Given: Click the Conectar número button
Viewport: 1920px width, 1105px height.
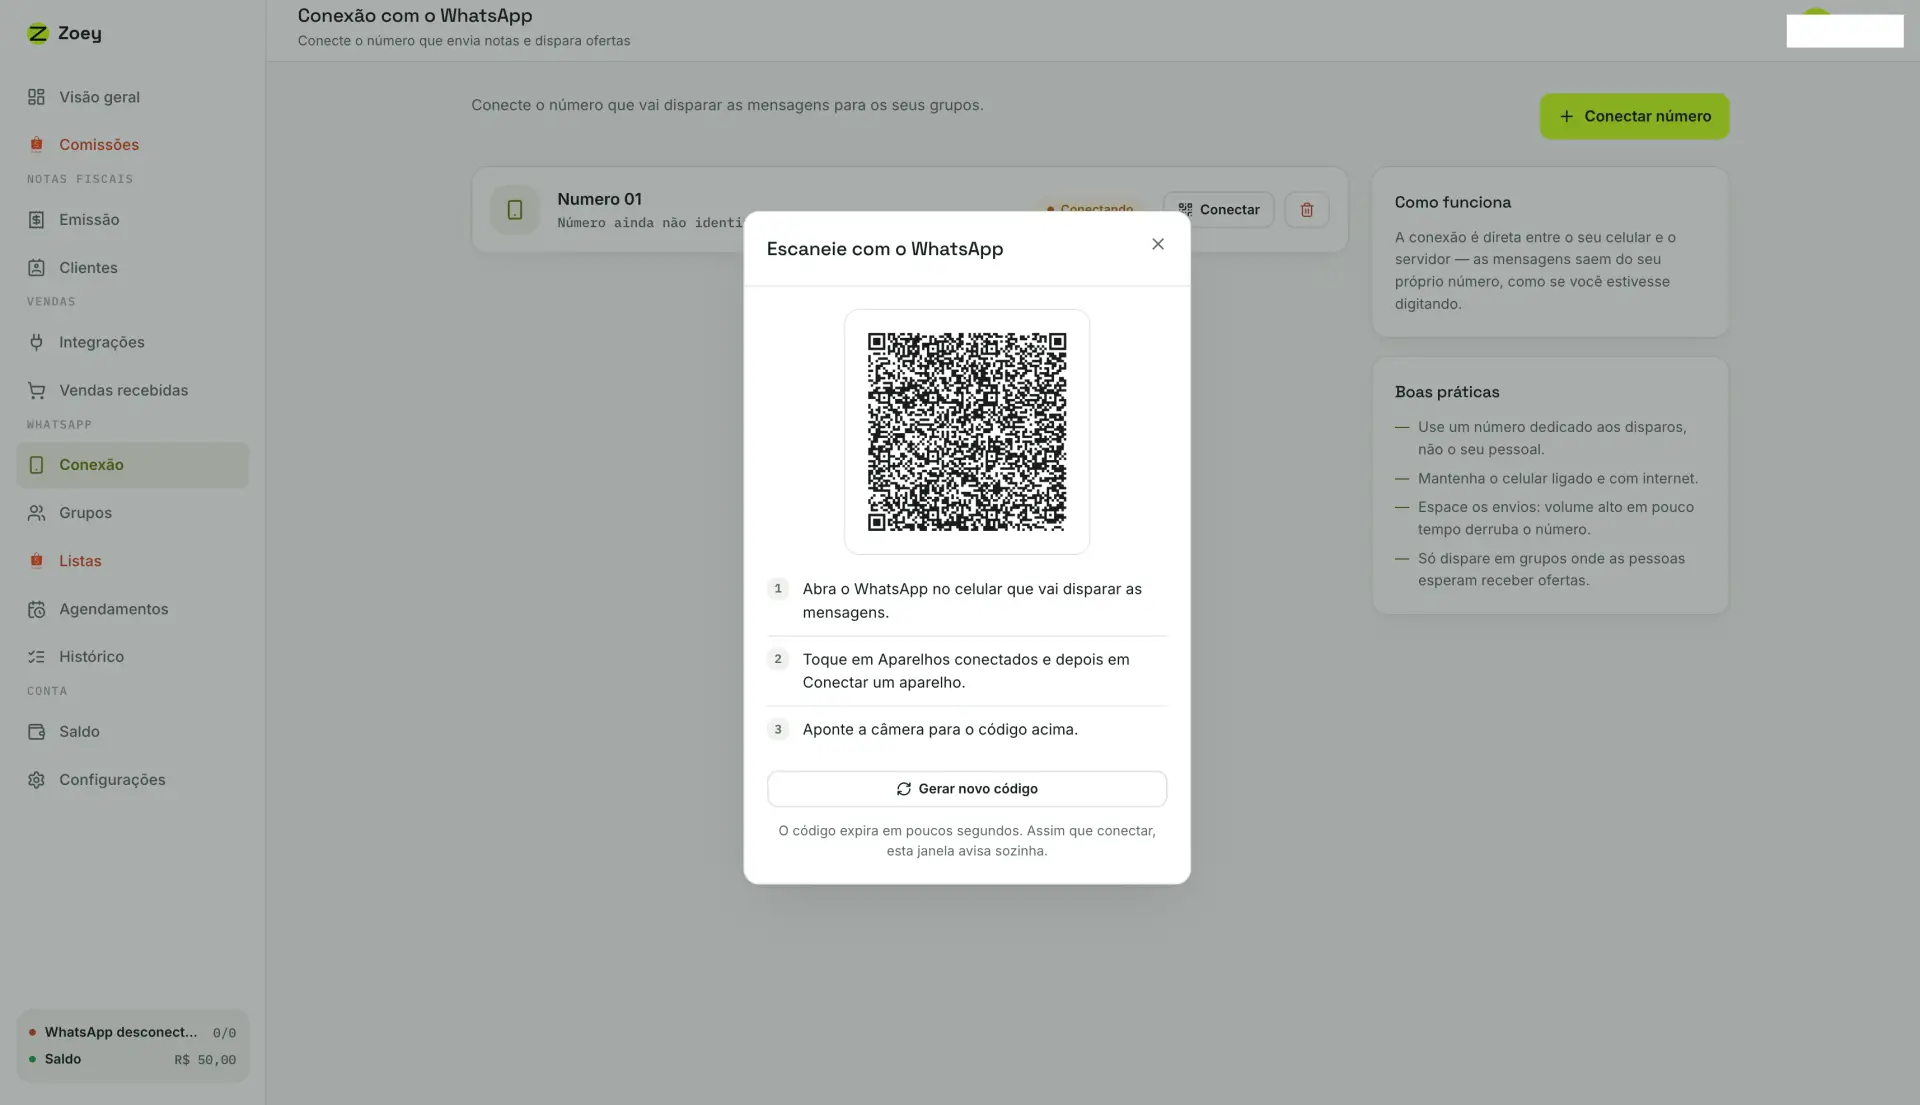Looking at the screenshot, I should (1634, 116).
